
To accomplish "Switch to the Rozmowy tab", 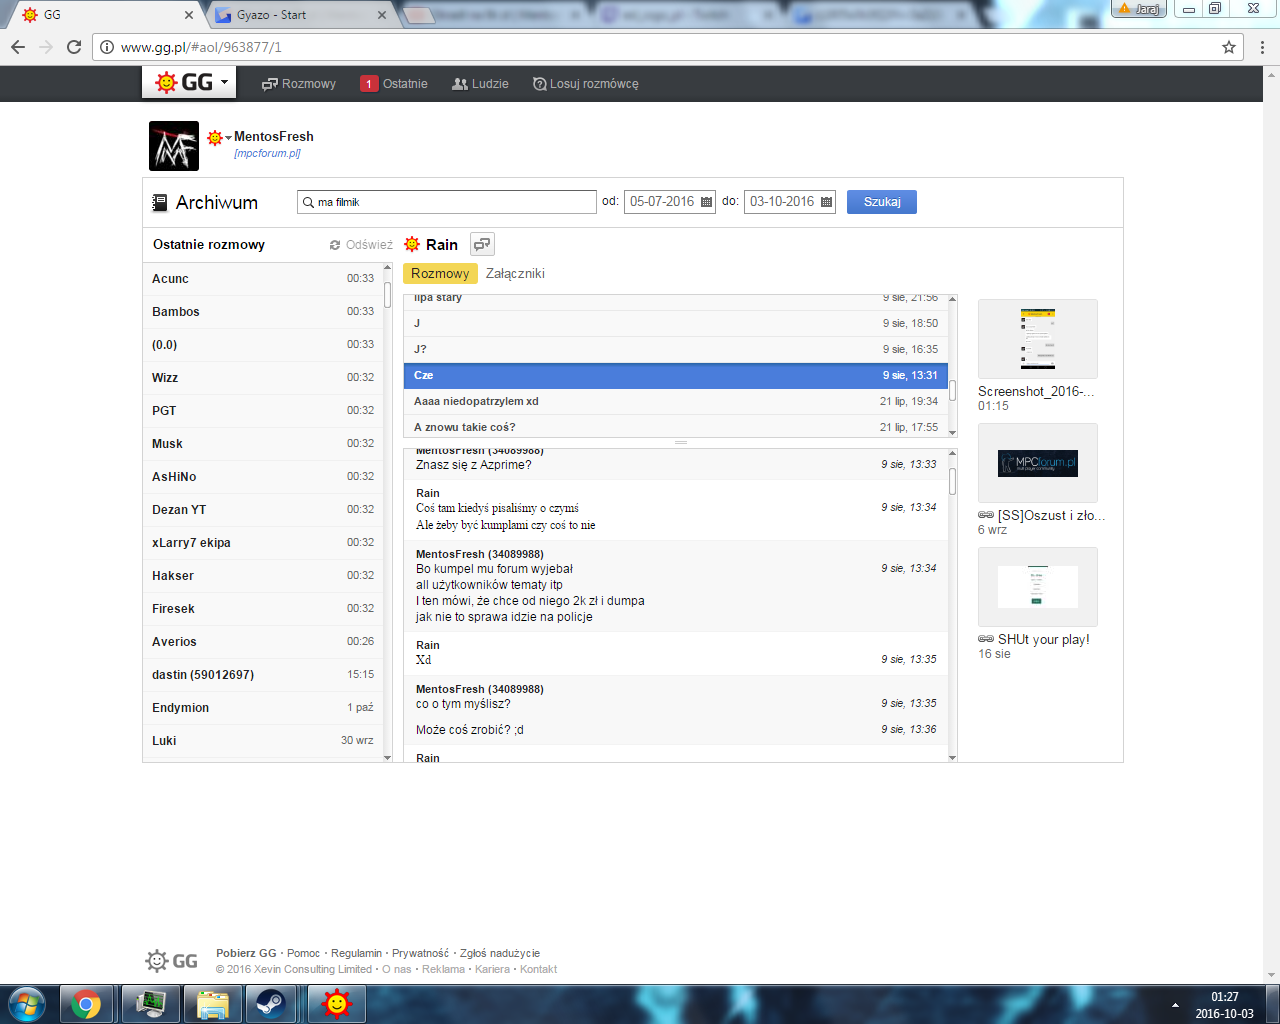I will click(440, 273).
